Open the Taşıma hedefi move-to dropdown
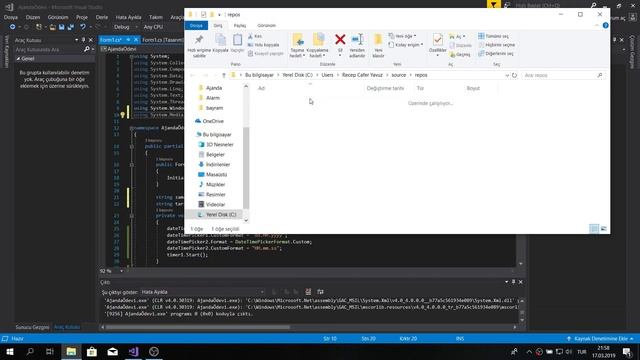 click(x=297, y=46)
